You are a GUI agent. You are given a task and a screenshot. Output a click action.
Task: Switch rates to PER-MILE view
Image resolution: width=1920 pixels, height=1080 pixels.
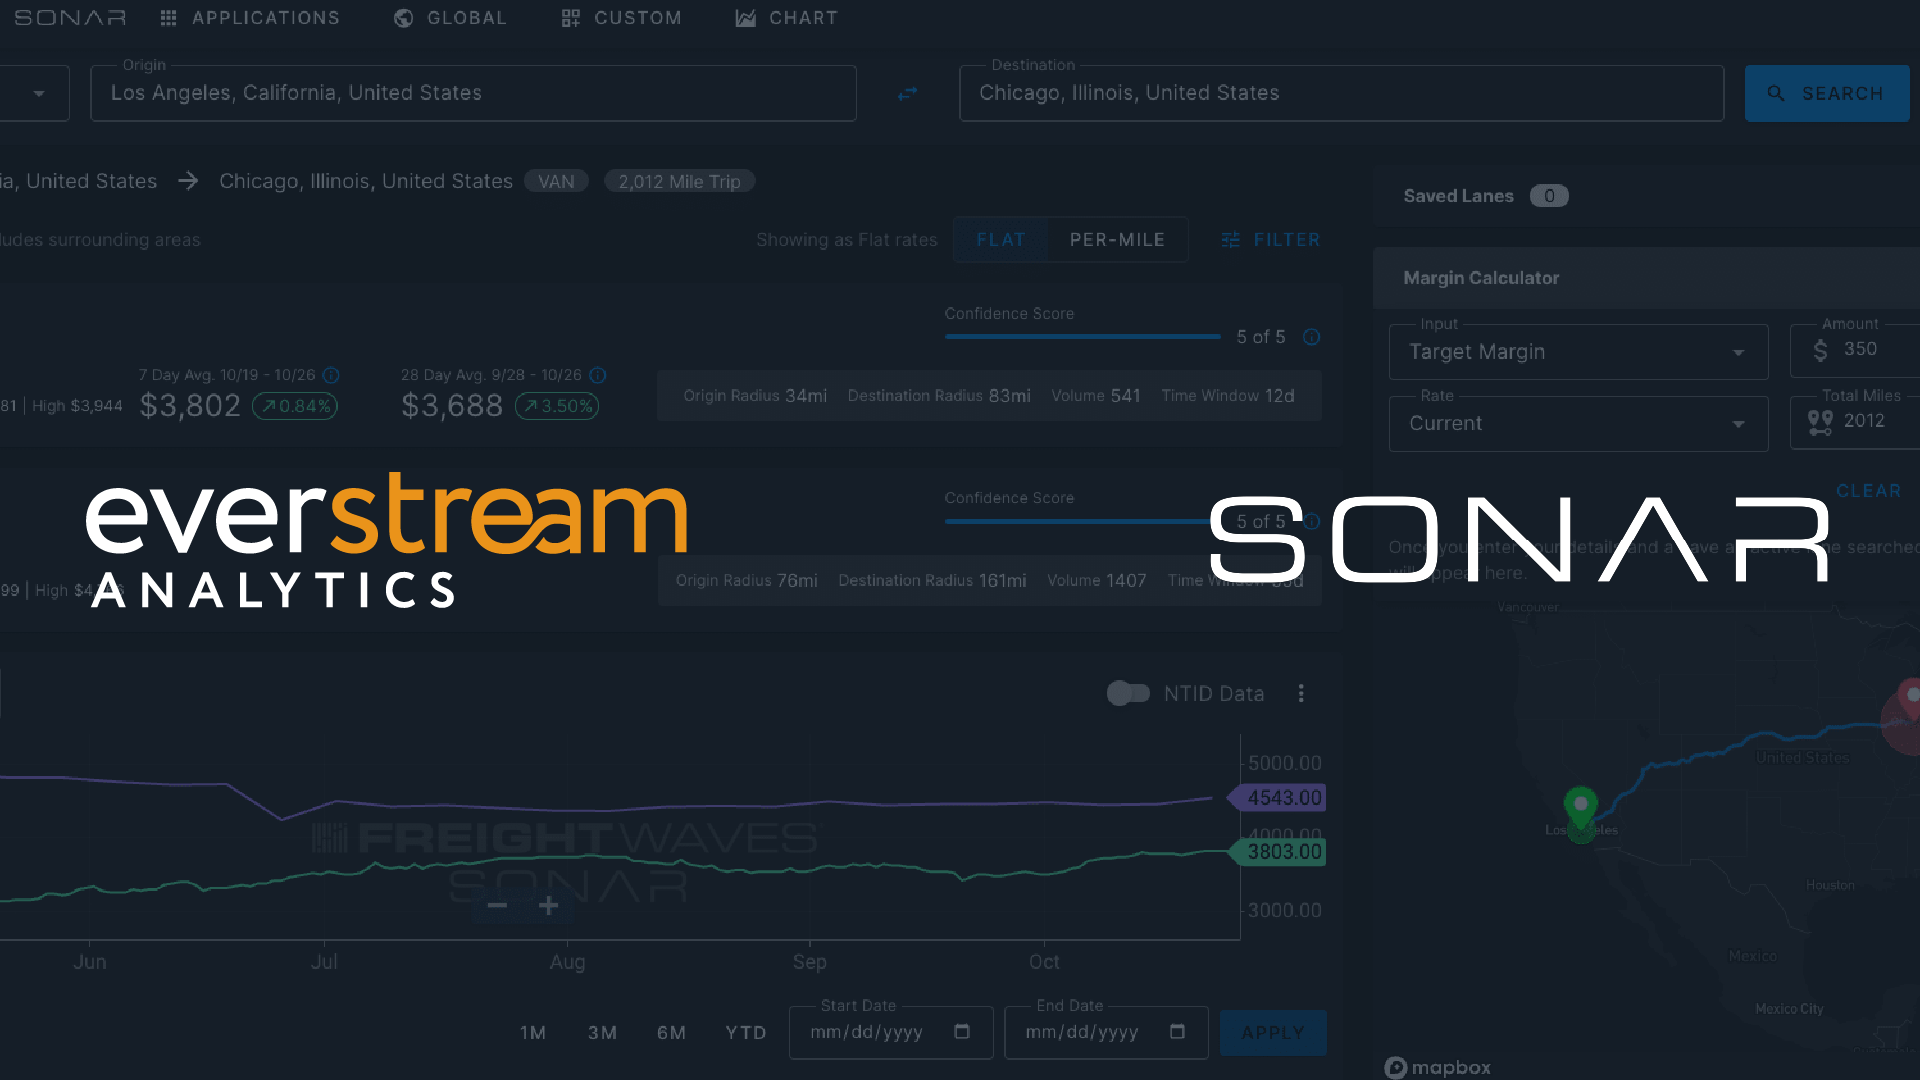tap(1117, 239)
